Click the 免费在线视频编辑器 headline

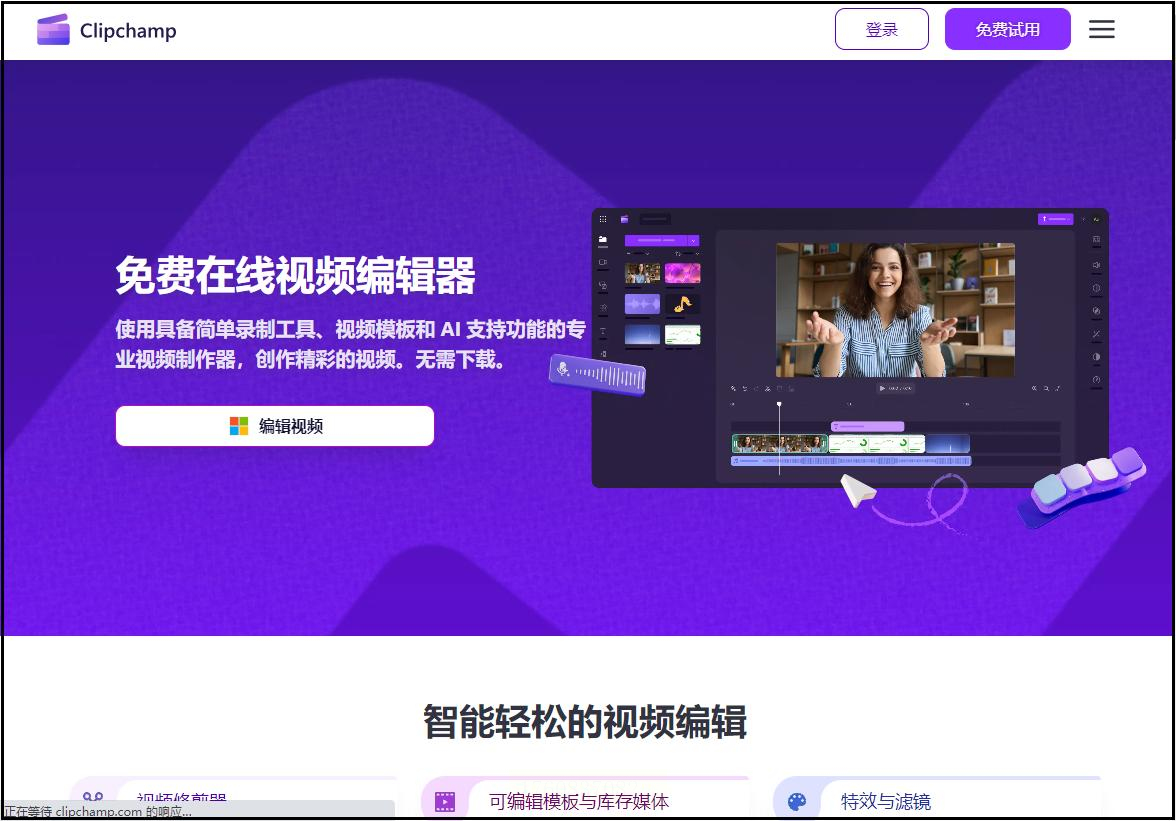click(x=296, y=275)
